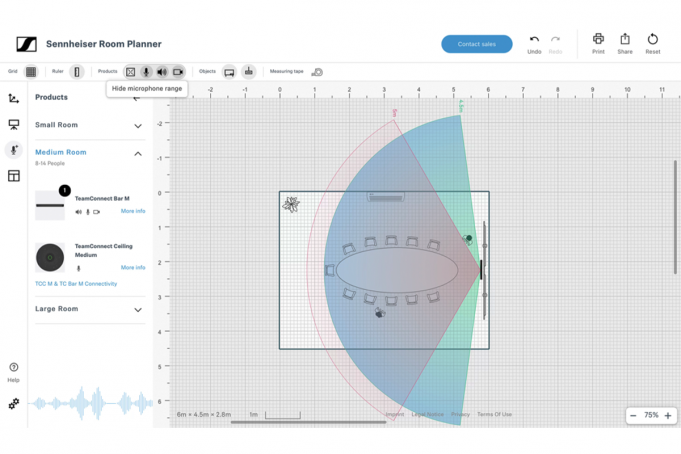Click the 75% zoom level value
This screenshot has height=454, width=681.
651,415
